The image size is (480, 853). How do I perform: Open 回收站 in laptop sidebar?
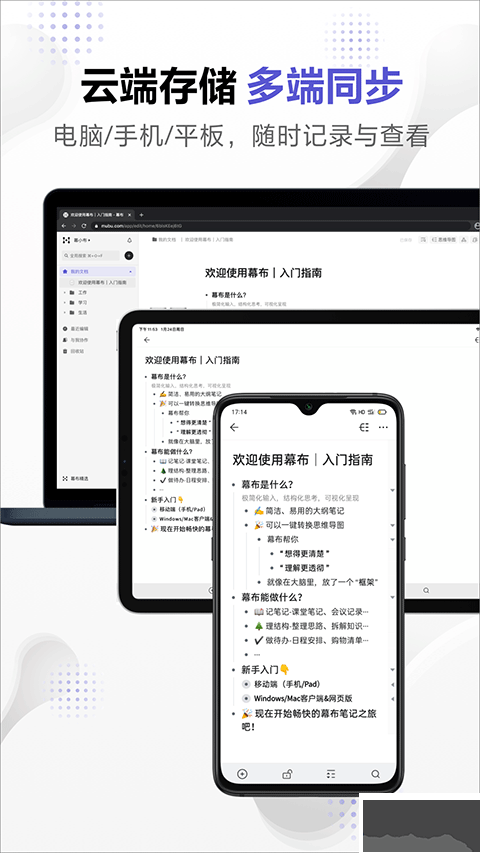tap(73, 351)
